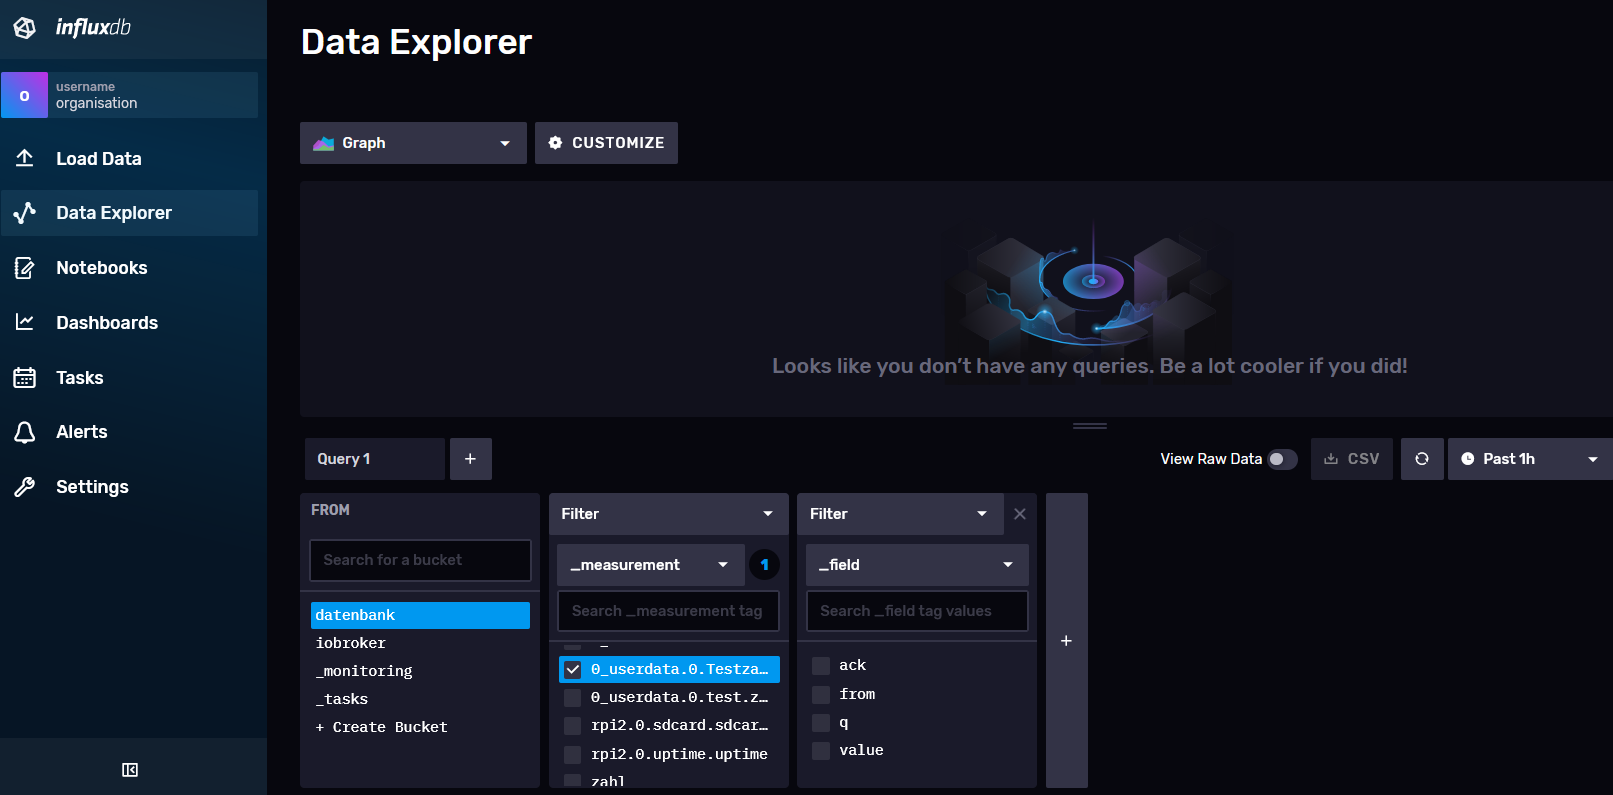Open the Past 1h time range dropdown
The image size is (1613, 795).
tap(1530, 459)
